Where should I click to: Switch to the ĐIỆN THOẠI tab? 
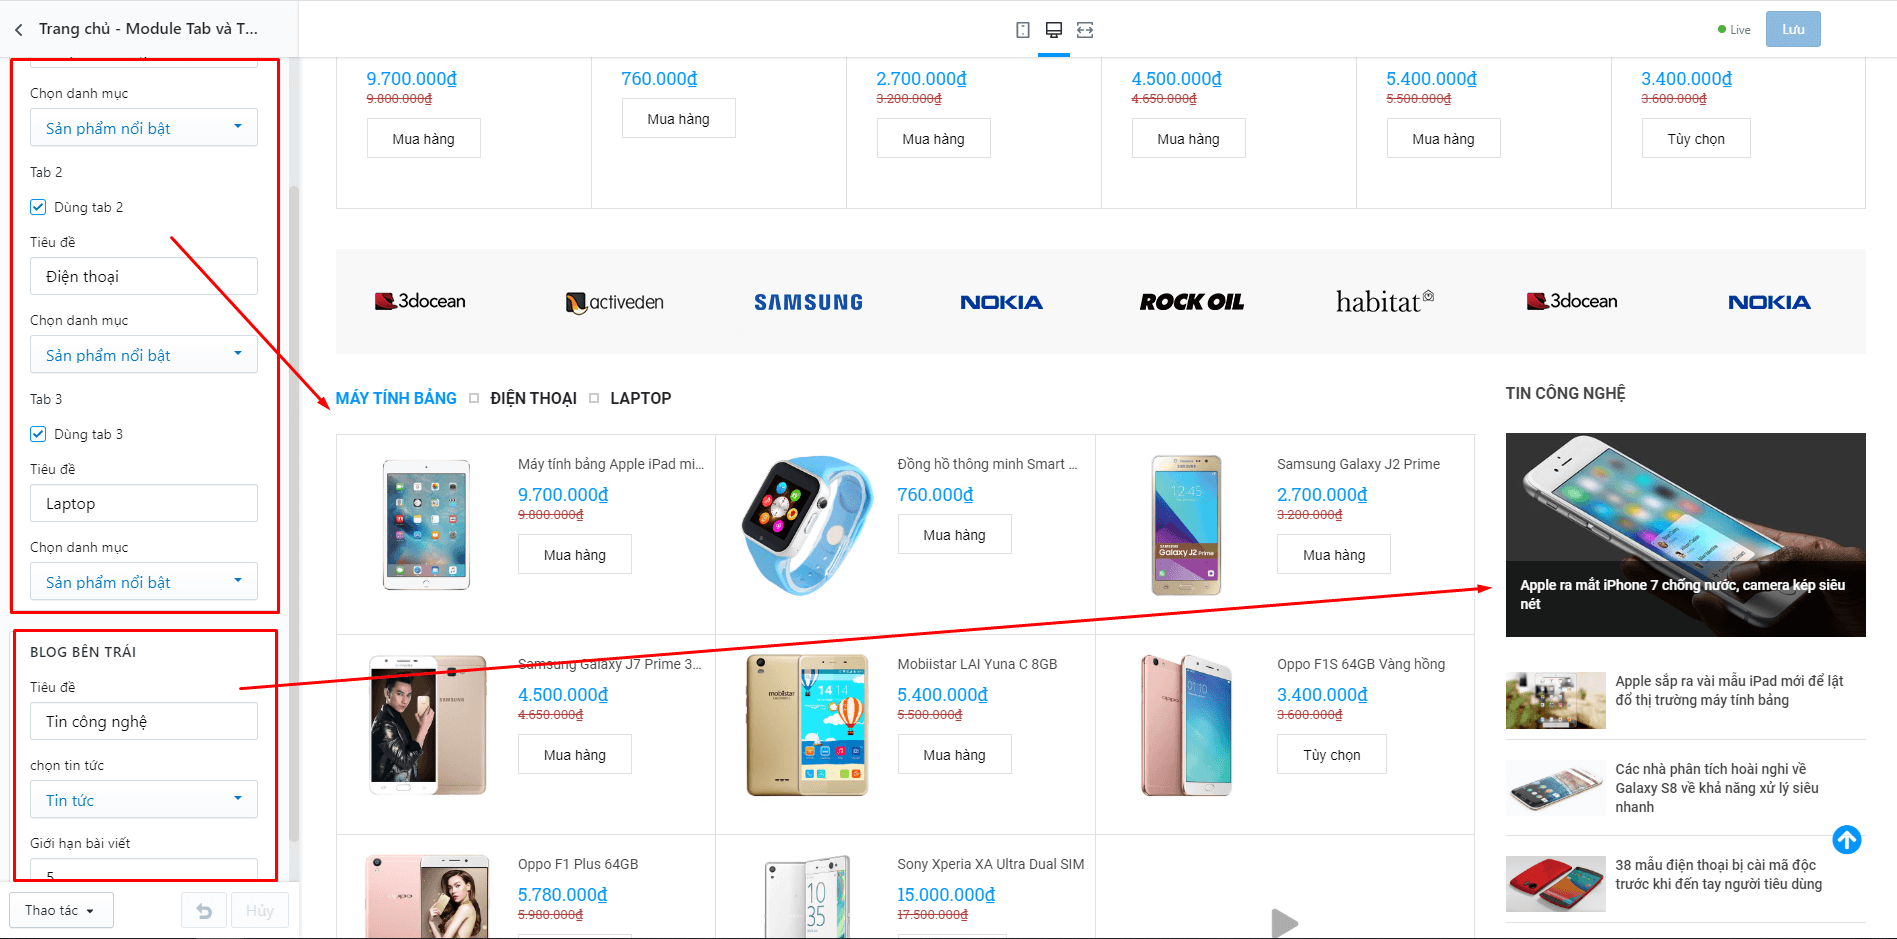(533, 398)
